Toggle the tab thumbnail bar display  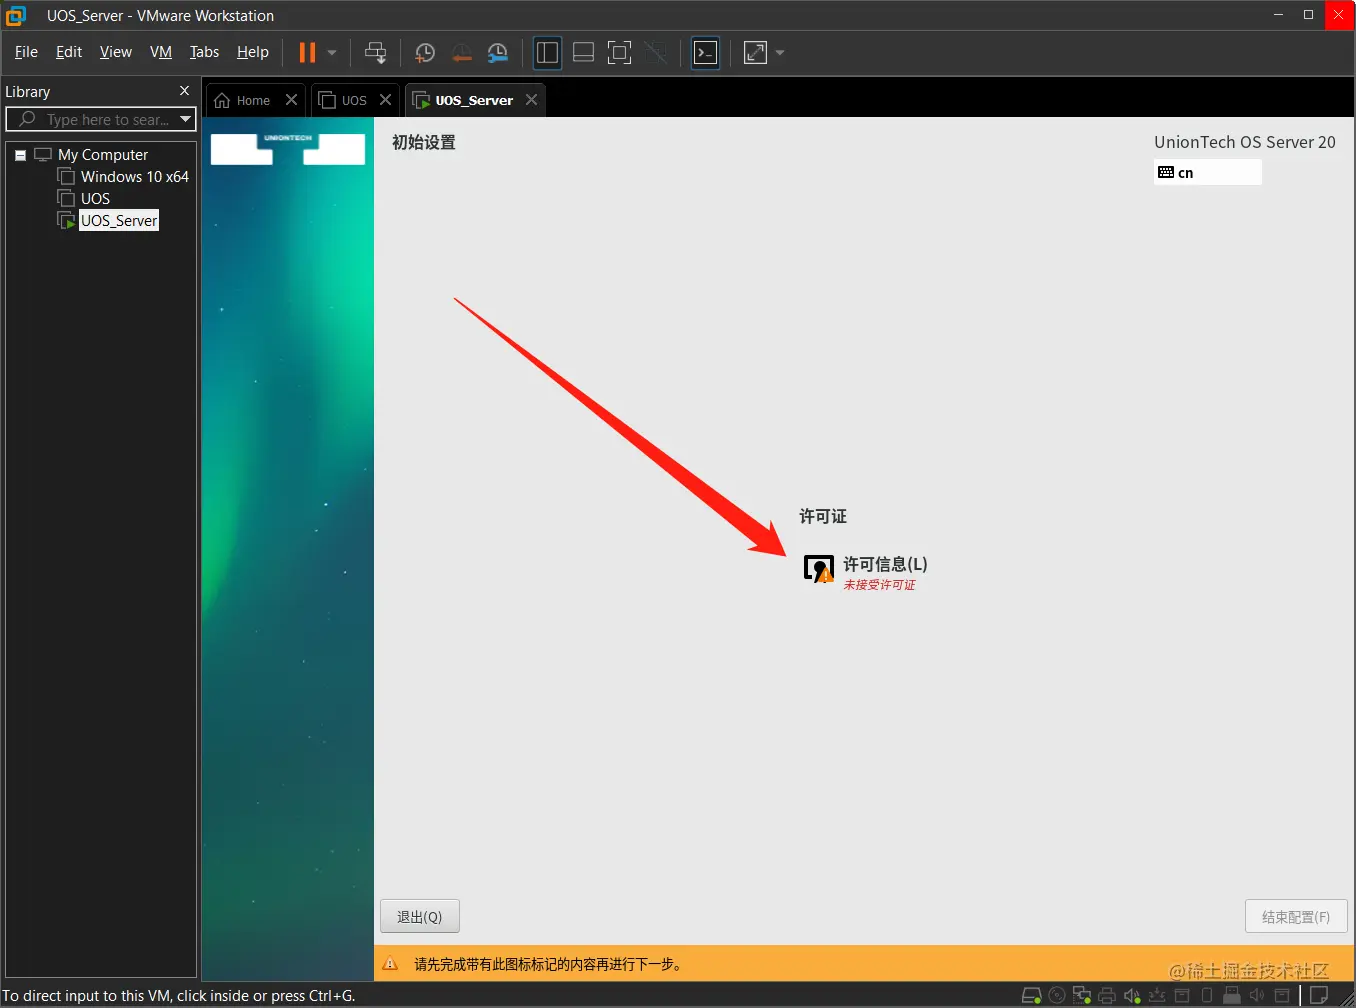583,52
